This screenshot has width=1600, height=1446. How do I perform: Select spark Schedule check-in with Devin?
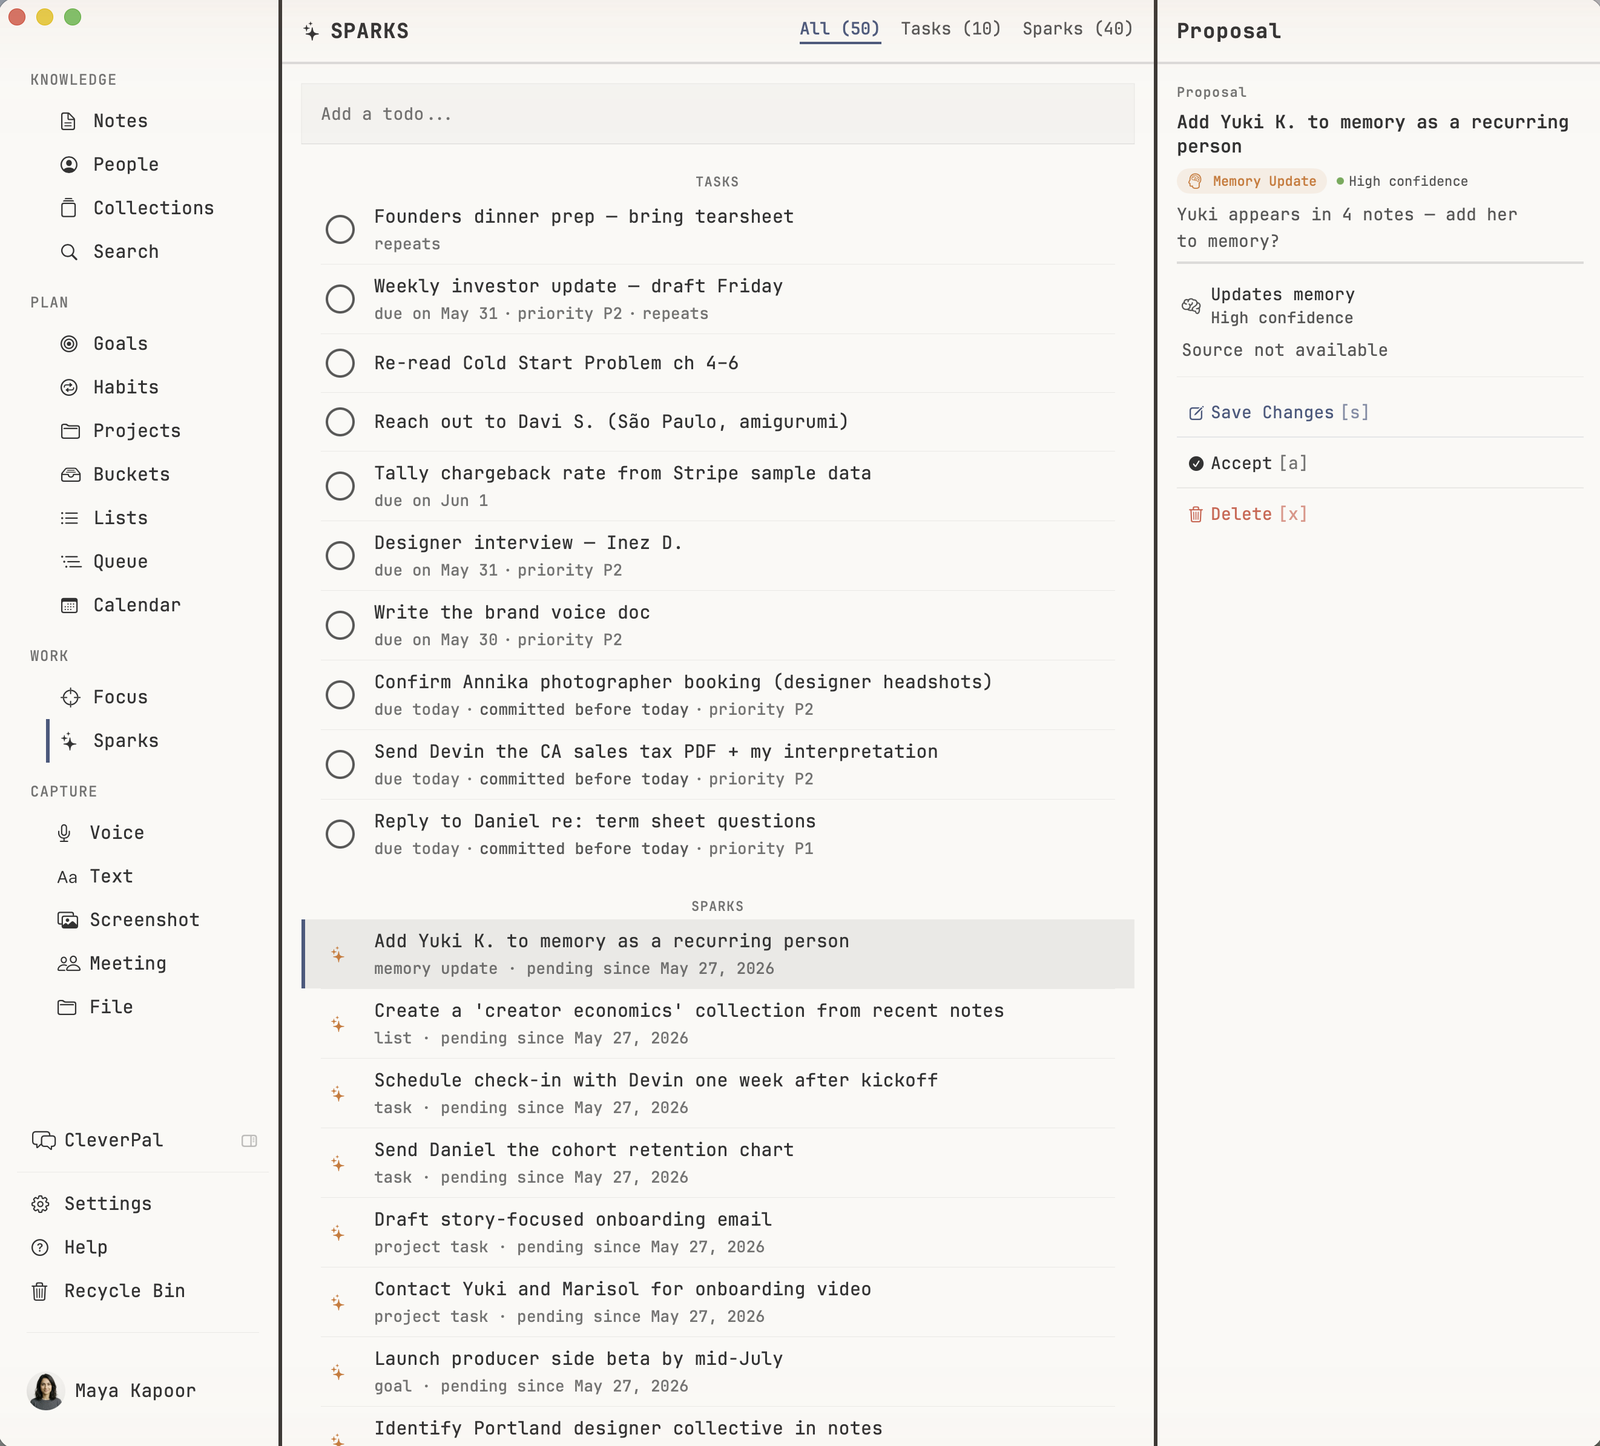718,1093
